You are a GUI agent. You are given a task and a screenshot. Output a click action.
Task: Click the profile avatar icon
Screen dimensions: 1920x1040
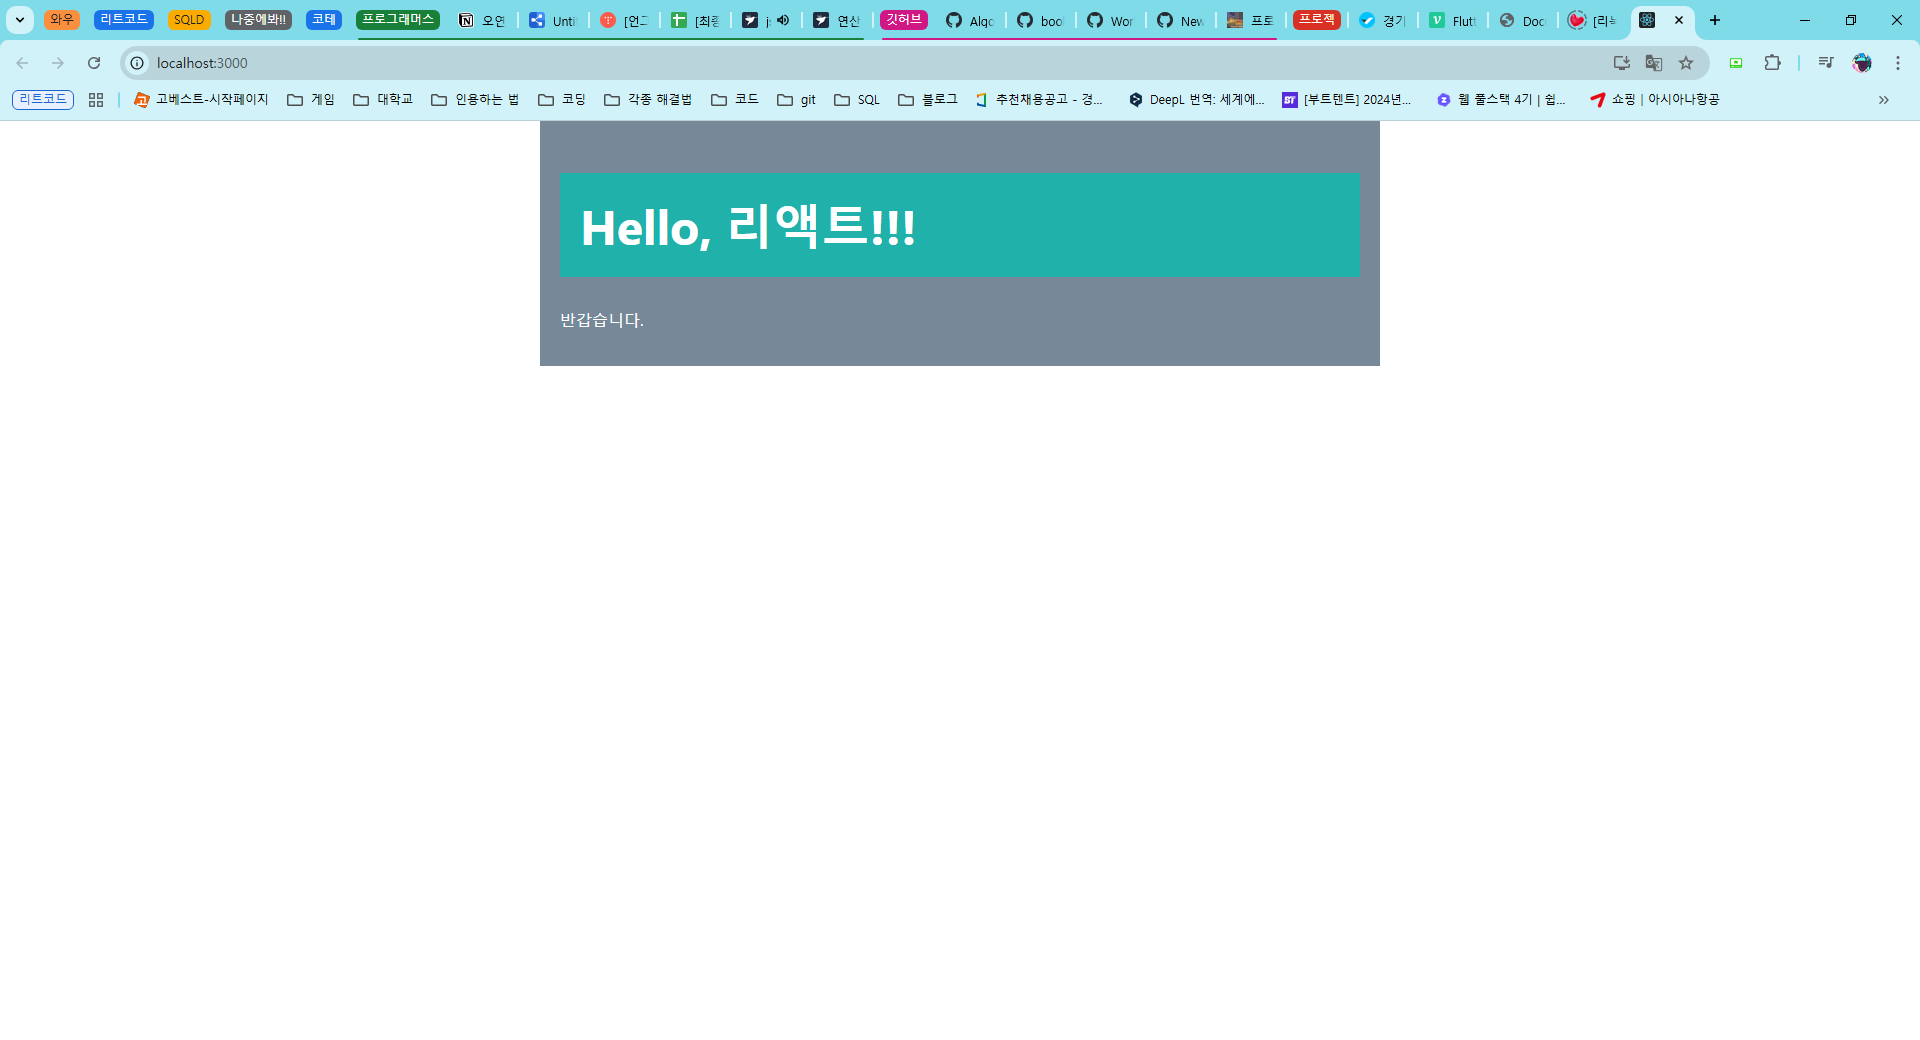click(1862, 63)
